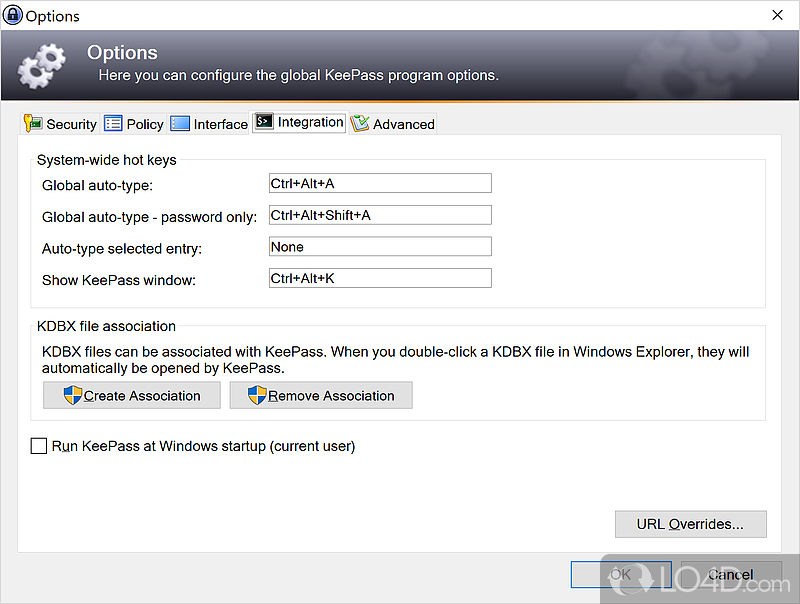The height and width of the screenshot is (604, 800).
Task: Confirm options with OK
Action: [x=621, y=574]
